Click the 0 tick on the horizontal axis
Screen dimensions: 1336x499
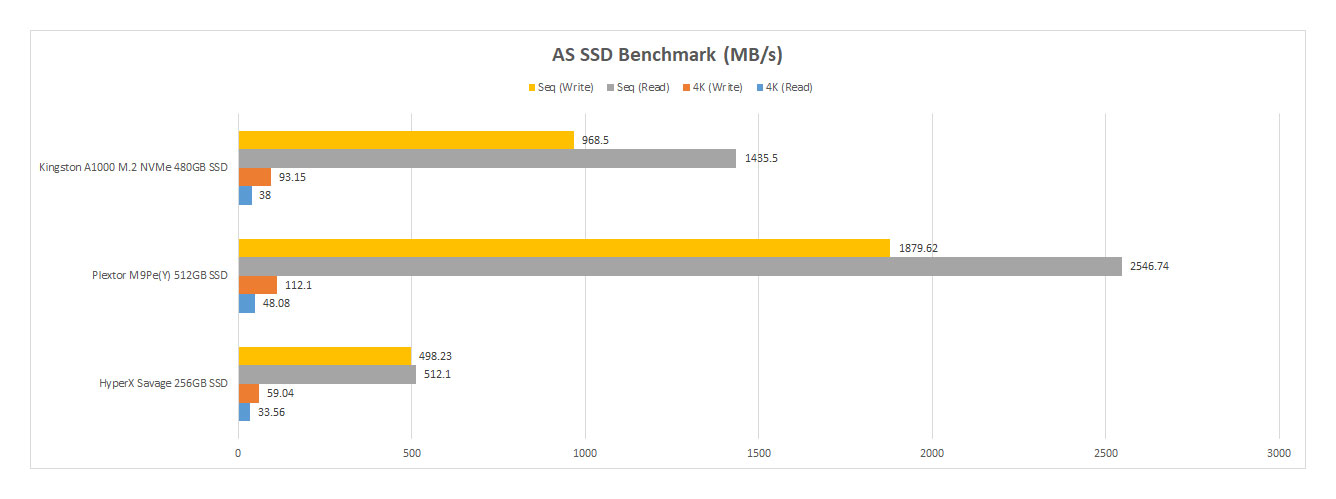tap(238, 453)
